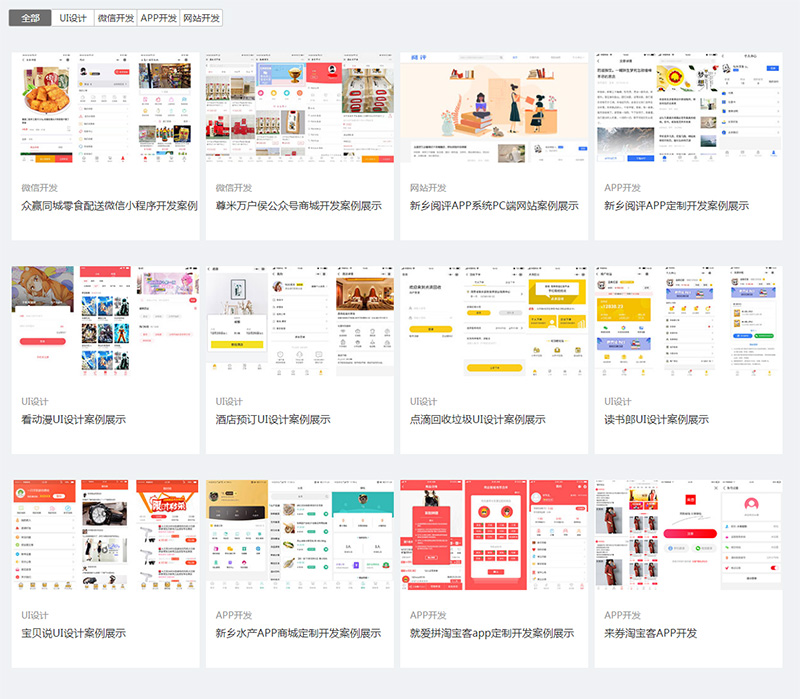
Task: Open the 来券淘宝客APP开发 title link
Action: [650, 633]
